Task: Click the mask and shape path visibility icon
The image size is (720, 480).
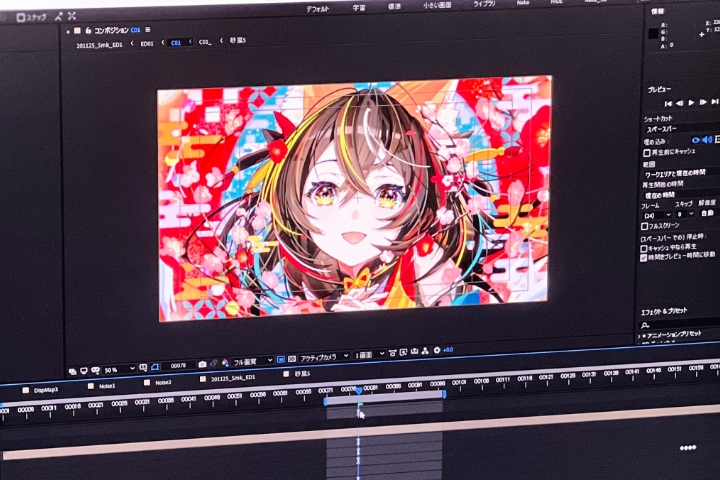Action: click(95, 370)
